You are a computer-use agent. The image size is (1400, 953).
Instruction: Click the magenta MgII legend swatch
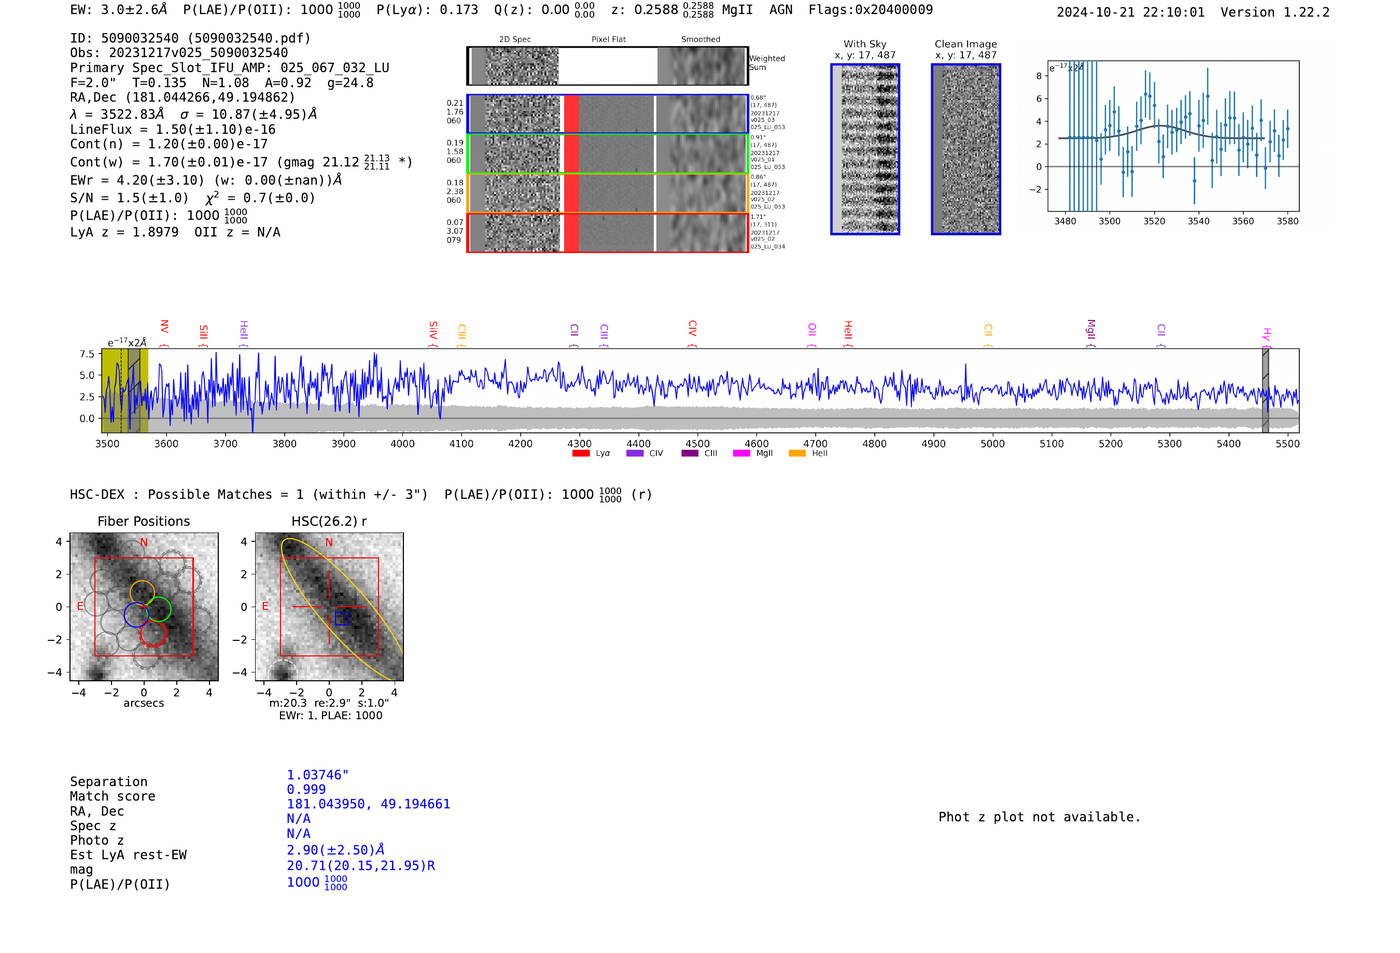[x=741, y=454]
